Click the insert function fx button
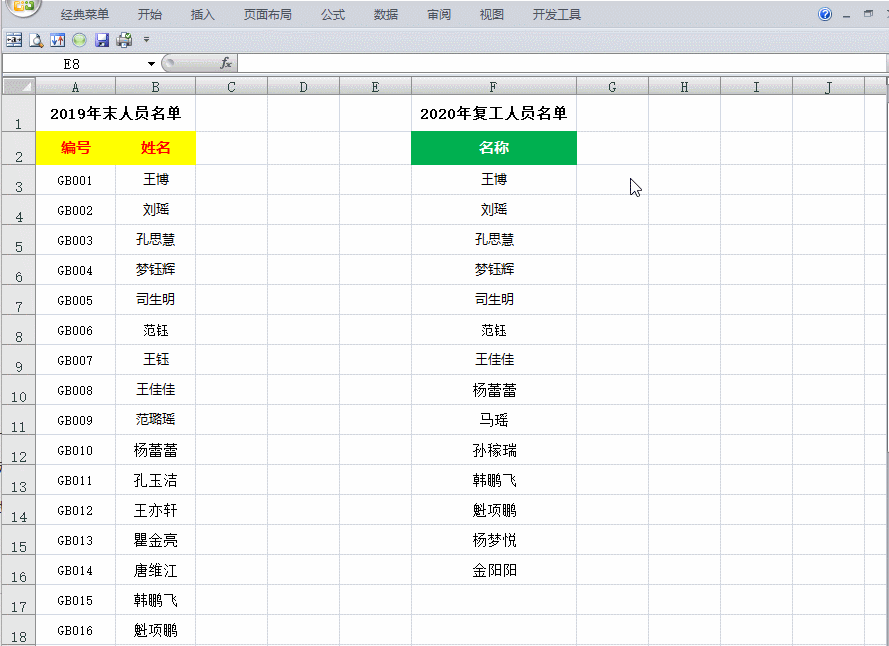Screen dimensions: 889x646 226,63
